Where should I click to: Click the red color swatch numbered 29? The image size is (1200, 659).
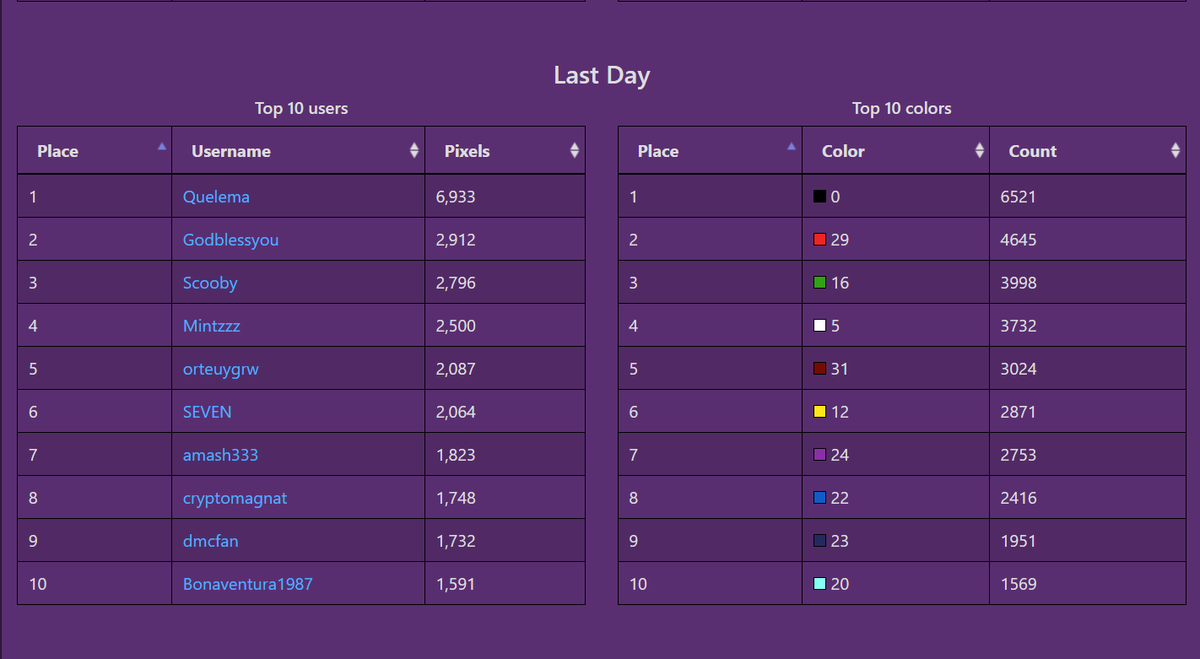[820, 240]
